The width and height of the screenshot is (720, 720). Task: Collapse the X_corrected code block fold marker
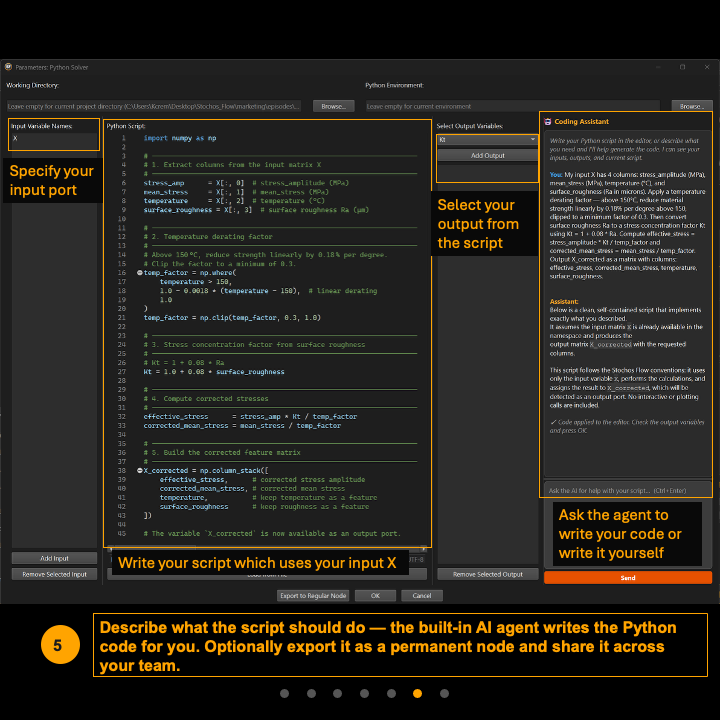pos(139,470)
